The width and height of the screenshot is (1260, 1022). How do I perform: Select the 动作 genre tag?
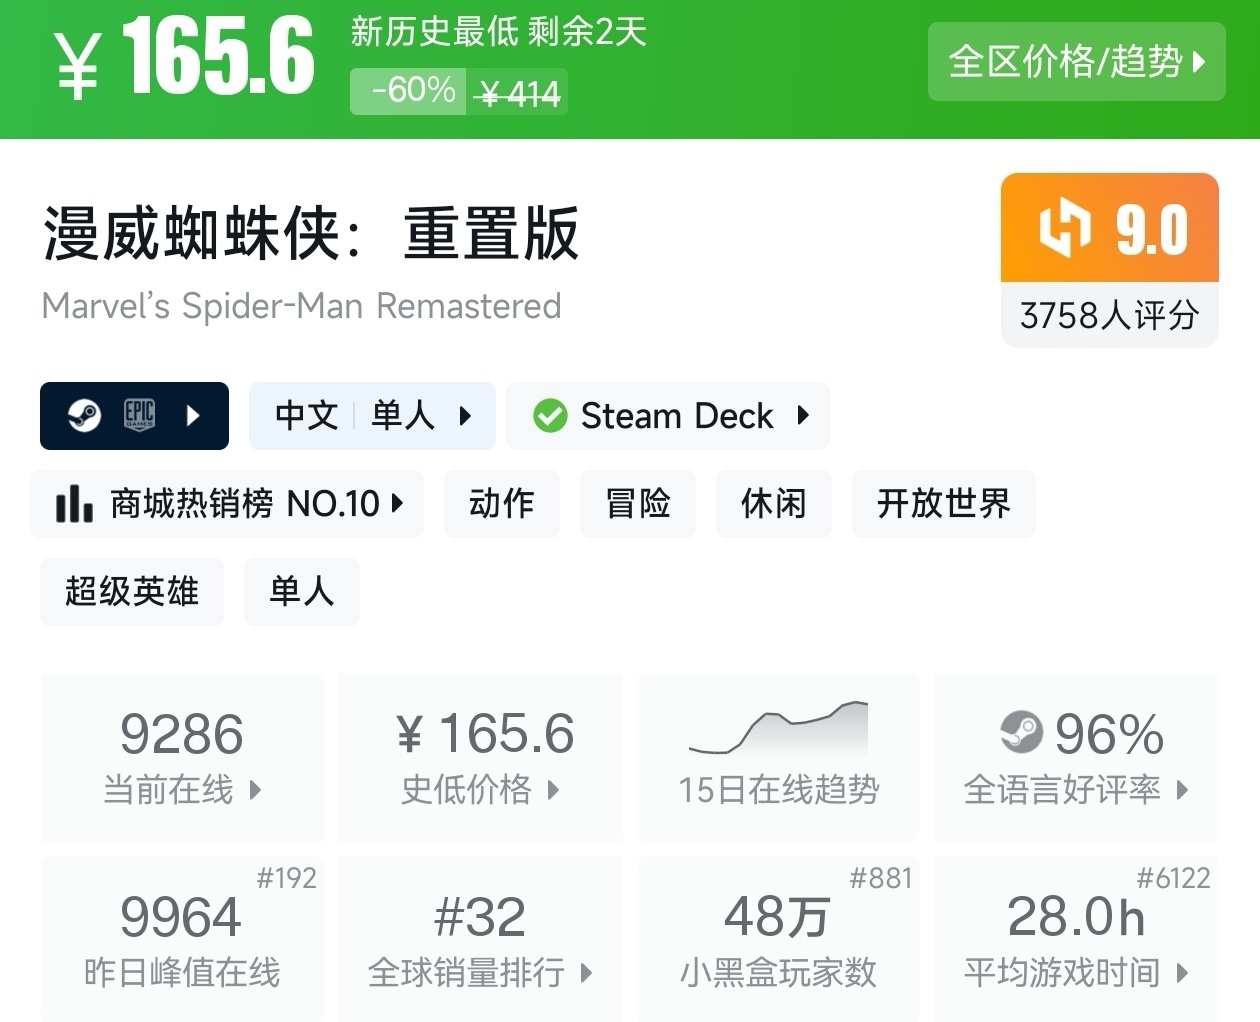[501, 504]
